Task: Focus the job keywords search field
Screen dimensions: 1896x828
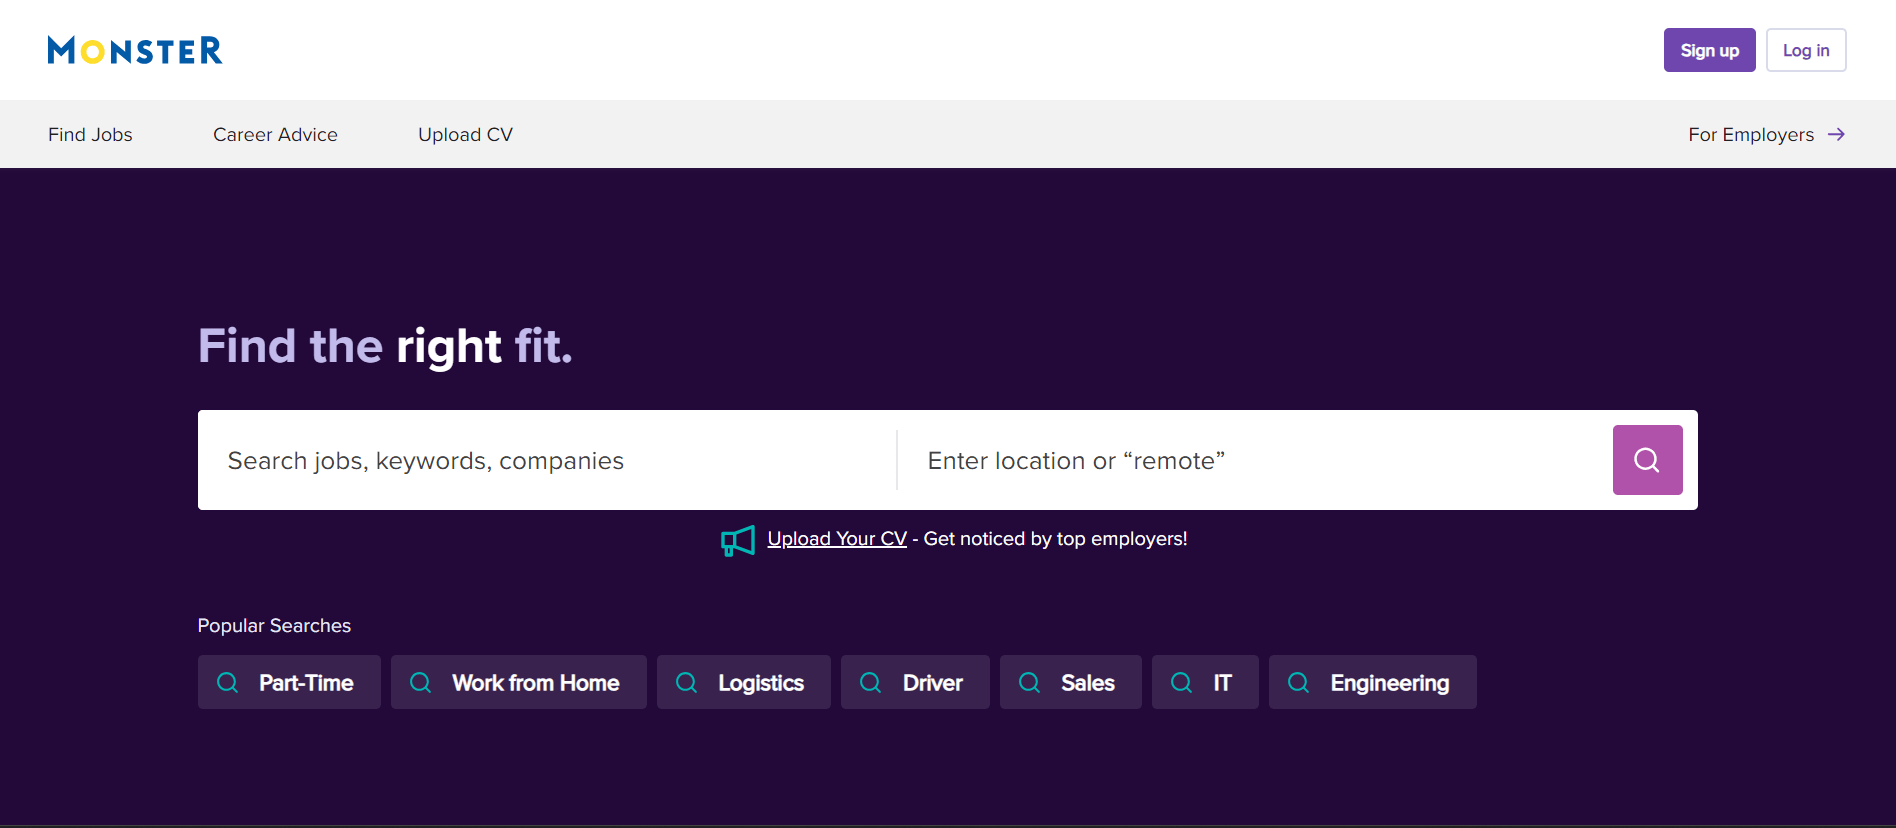Action: [x=547, y=460]
